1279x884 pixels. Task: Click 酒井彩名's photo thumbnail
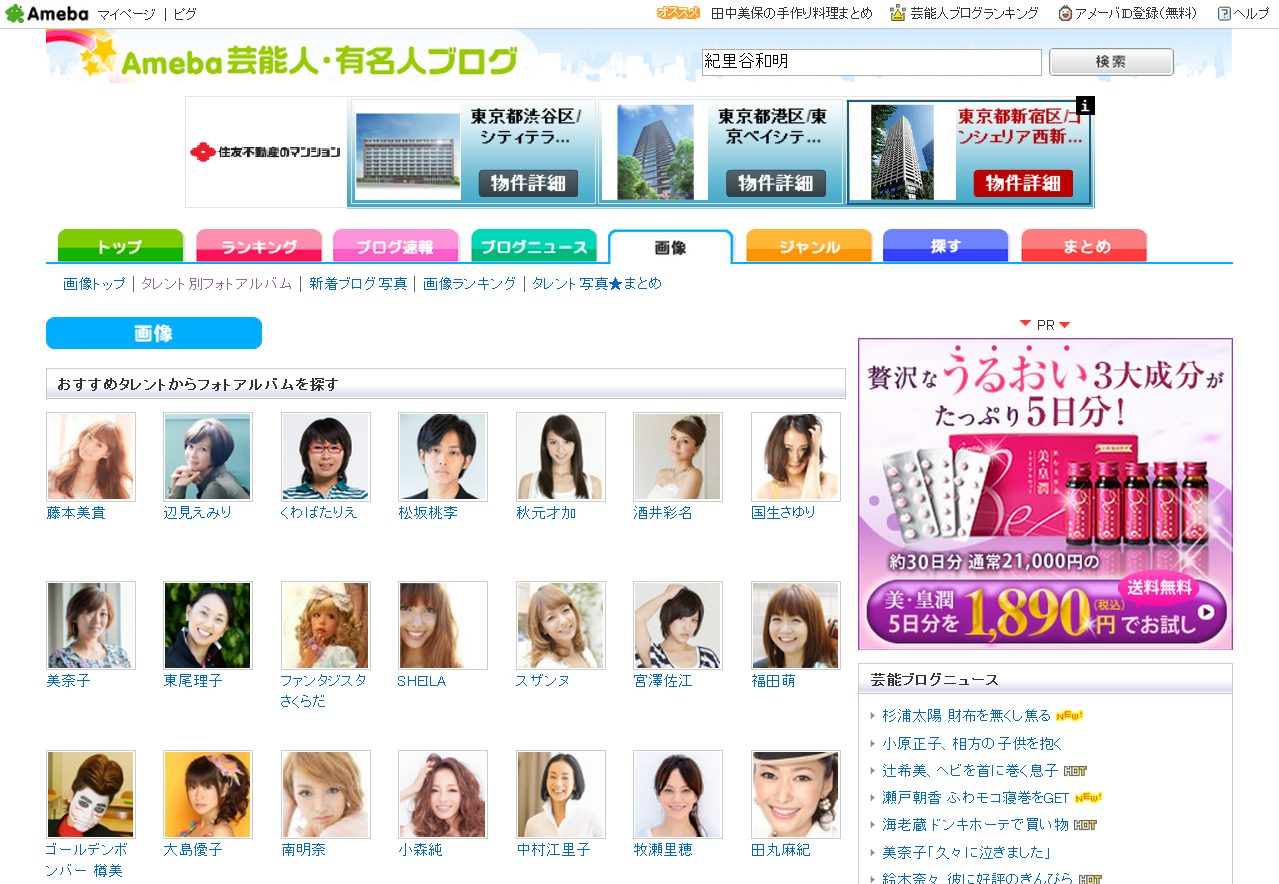click(678, 457)
